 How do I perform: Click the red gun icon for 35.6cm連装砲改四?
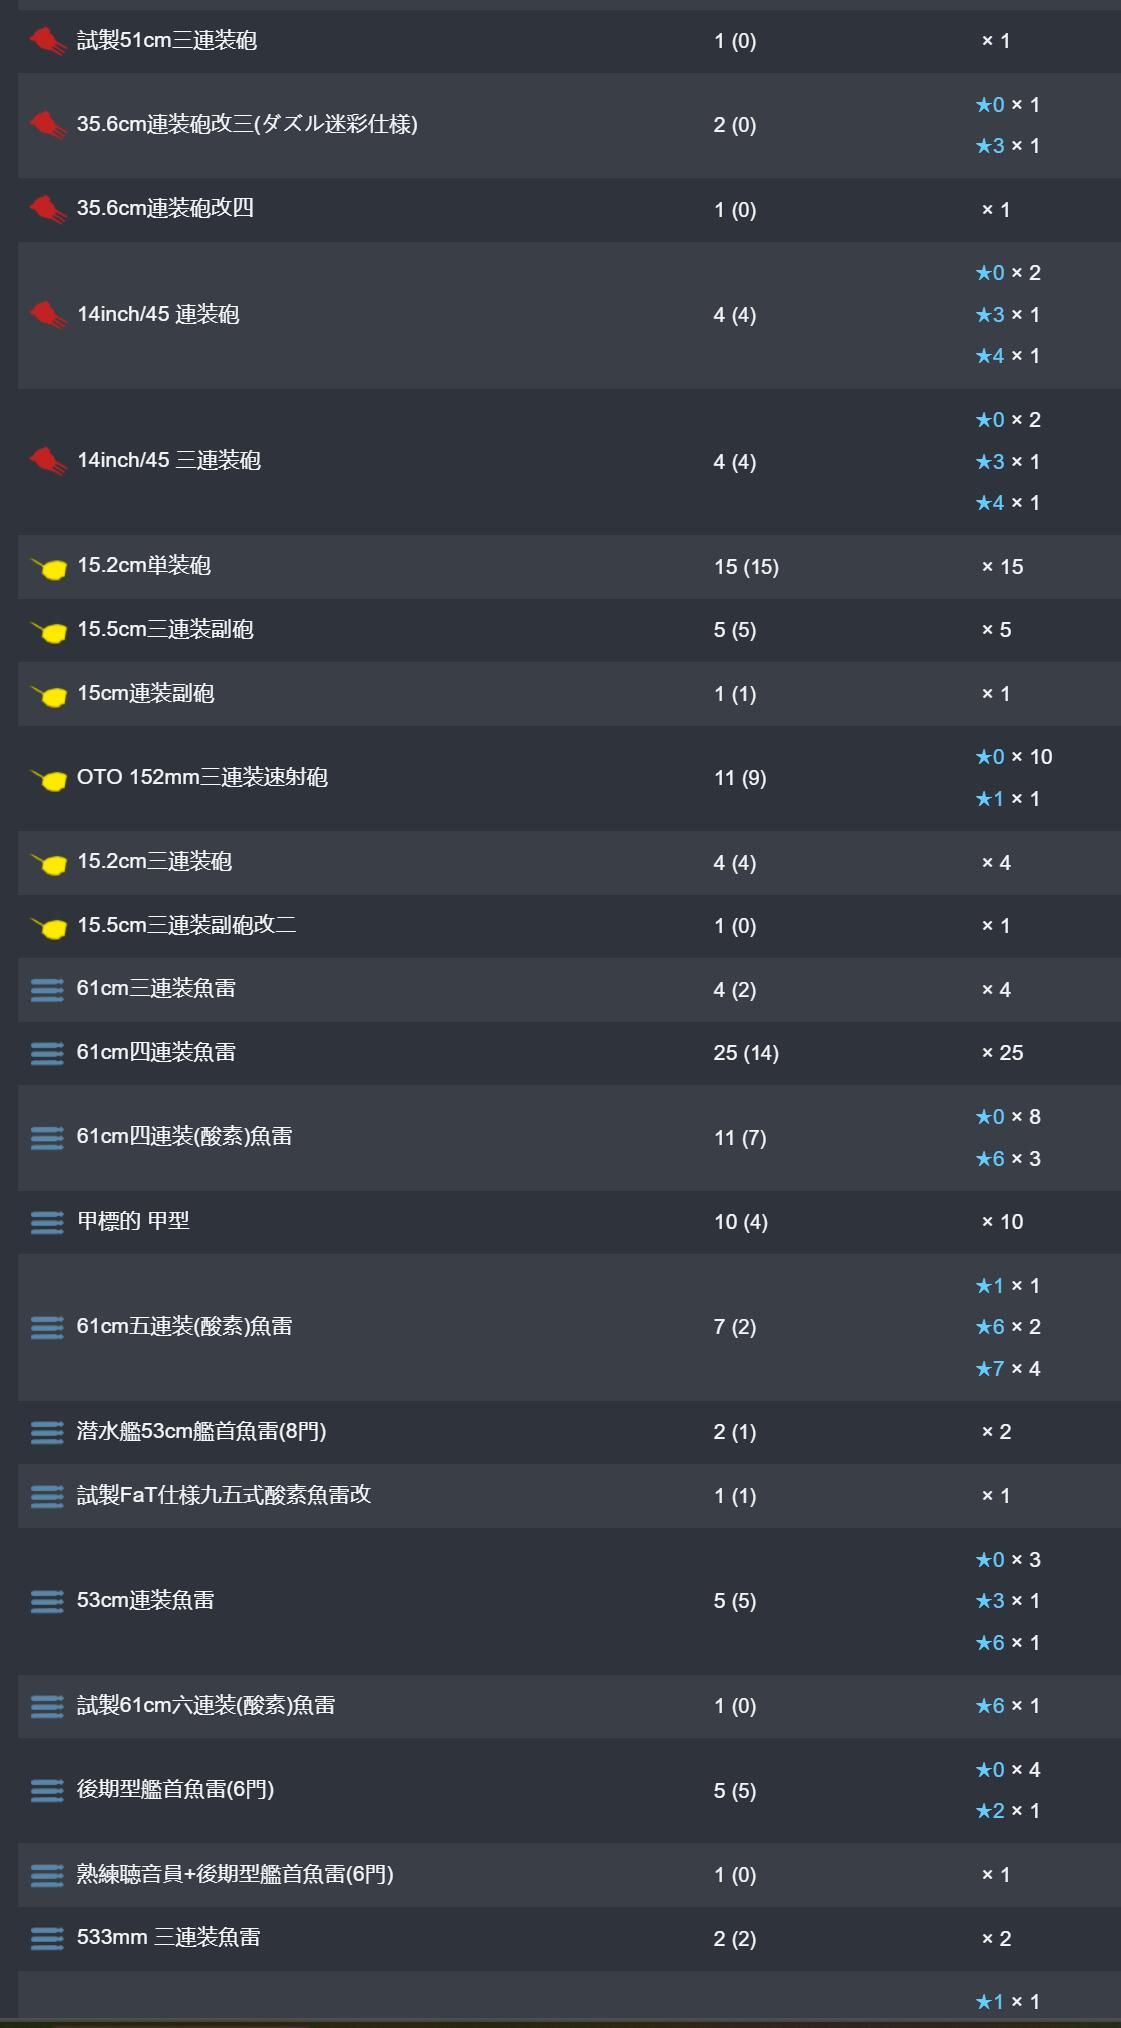click(x=47, y=209)
